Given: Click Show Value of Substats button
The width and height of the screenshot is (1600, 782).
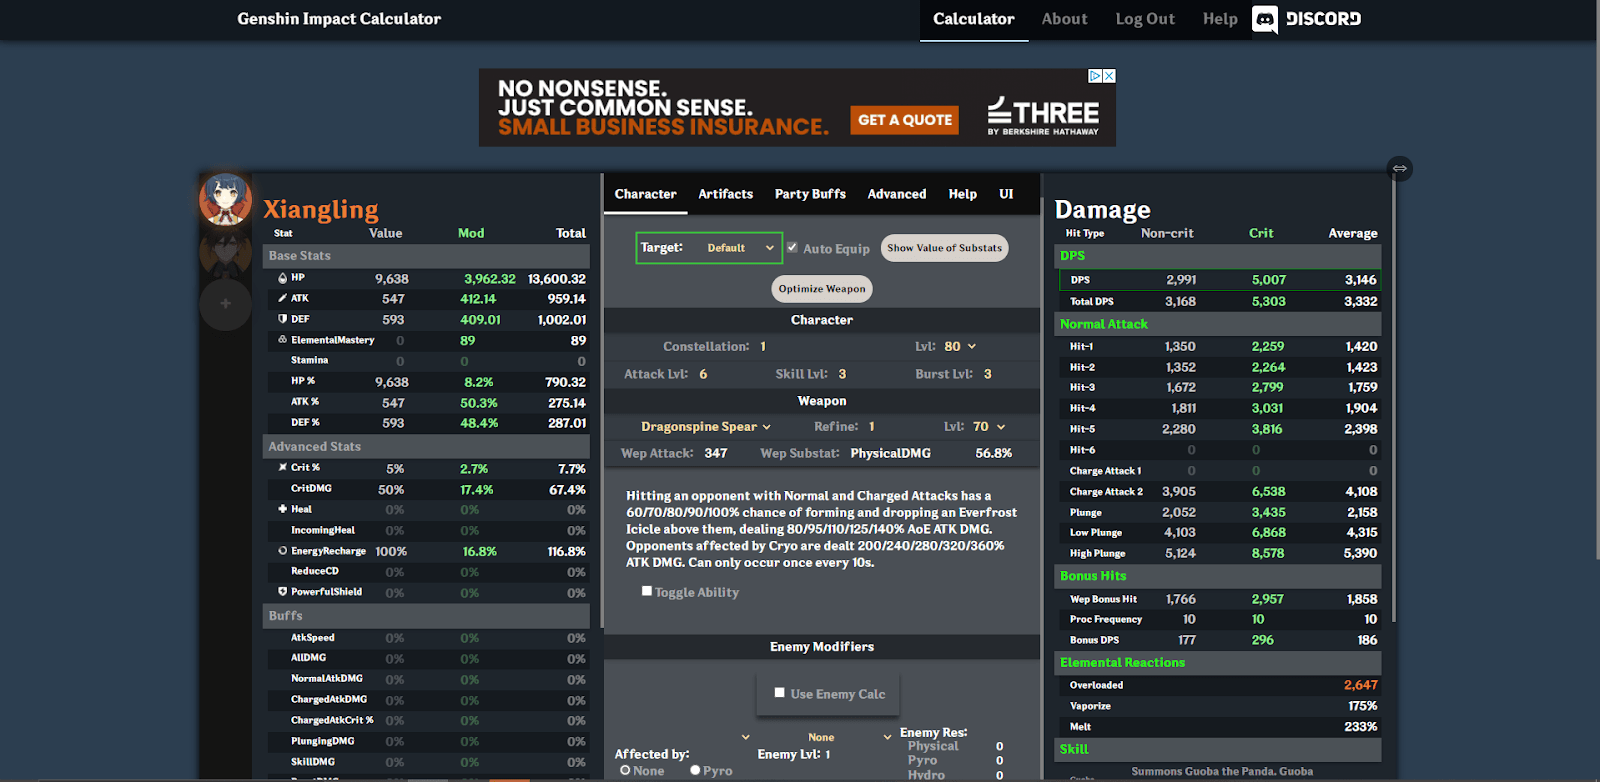Looking at the screenshot, I should click(x=944, y=248).
